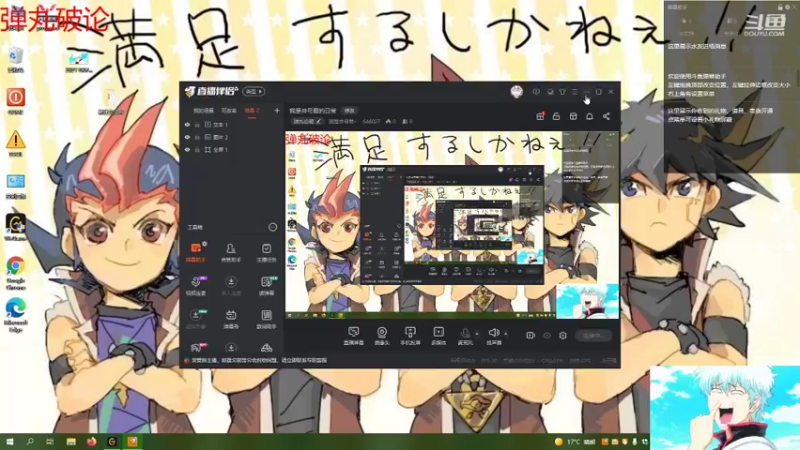The image size is (800, 450).
Task: Switch to the first scene tab
Action: pyautogui.click(x=203, y=111)
